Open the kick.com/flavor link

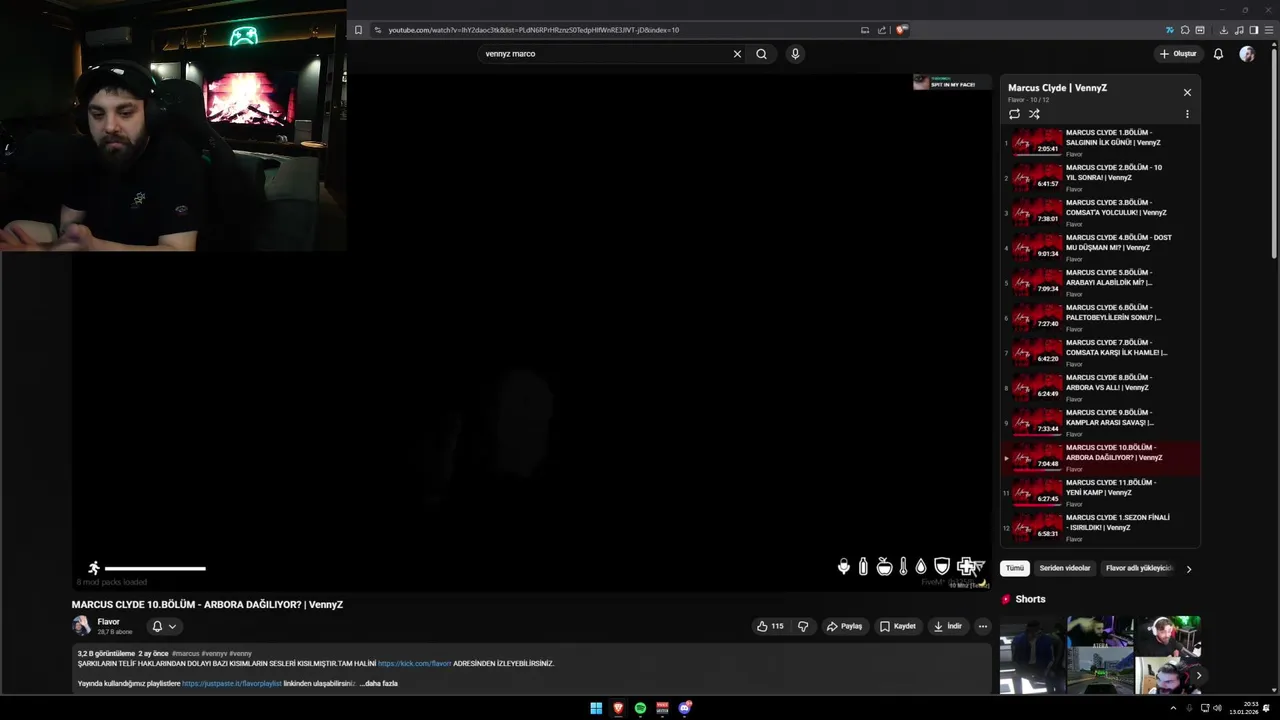[x=414, y=663]
